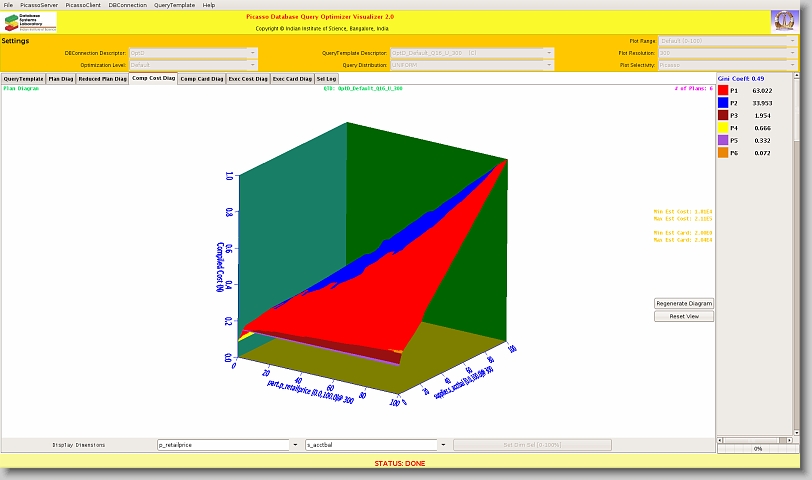Select the blue P2 plan swatch
Image resolution: width=812 pixels, height=480 pixels.
723,103
